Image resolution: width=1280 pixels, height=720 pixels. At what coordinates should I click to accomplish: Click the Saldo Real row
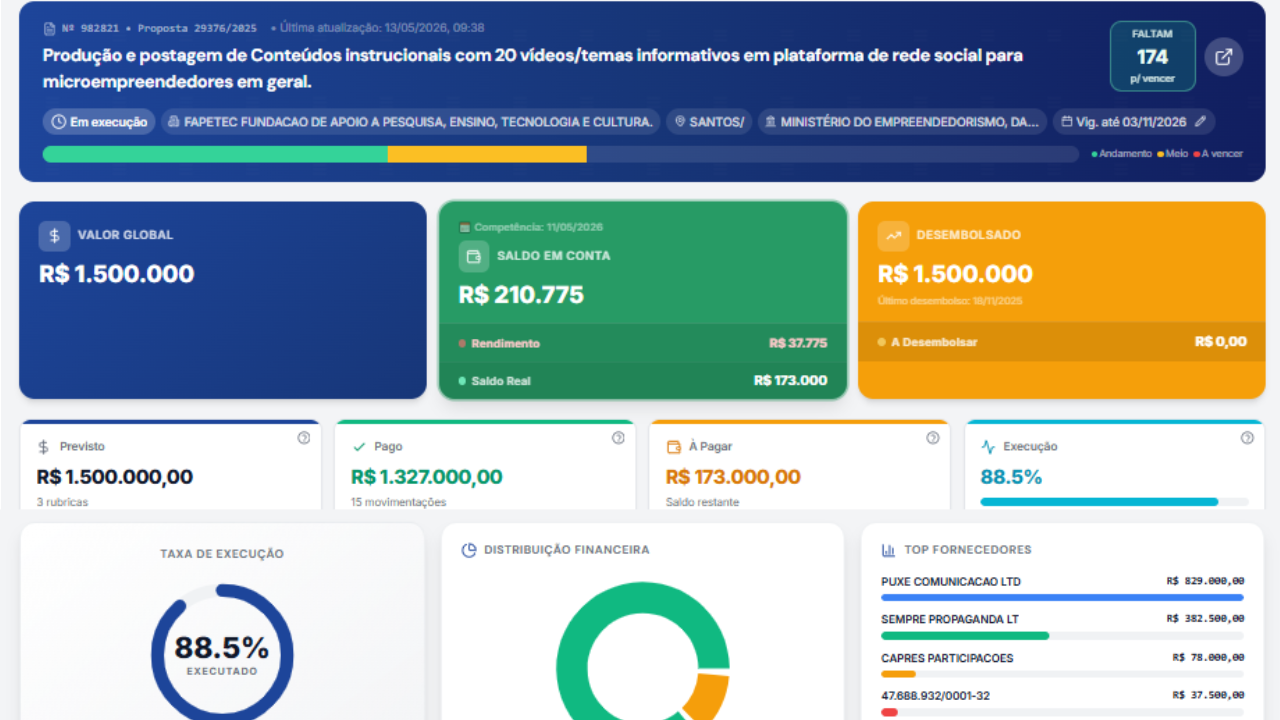click(643, 381)
